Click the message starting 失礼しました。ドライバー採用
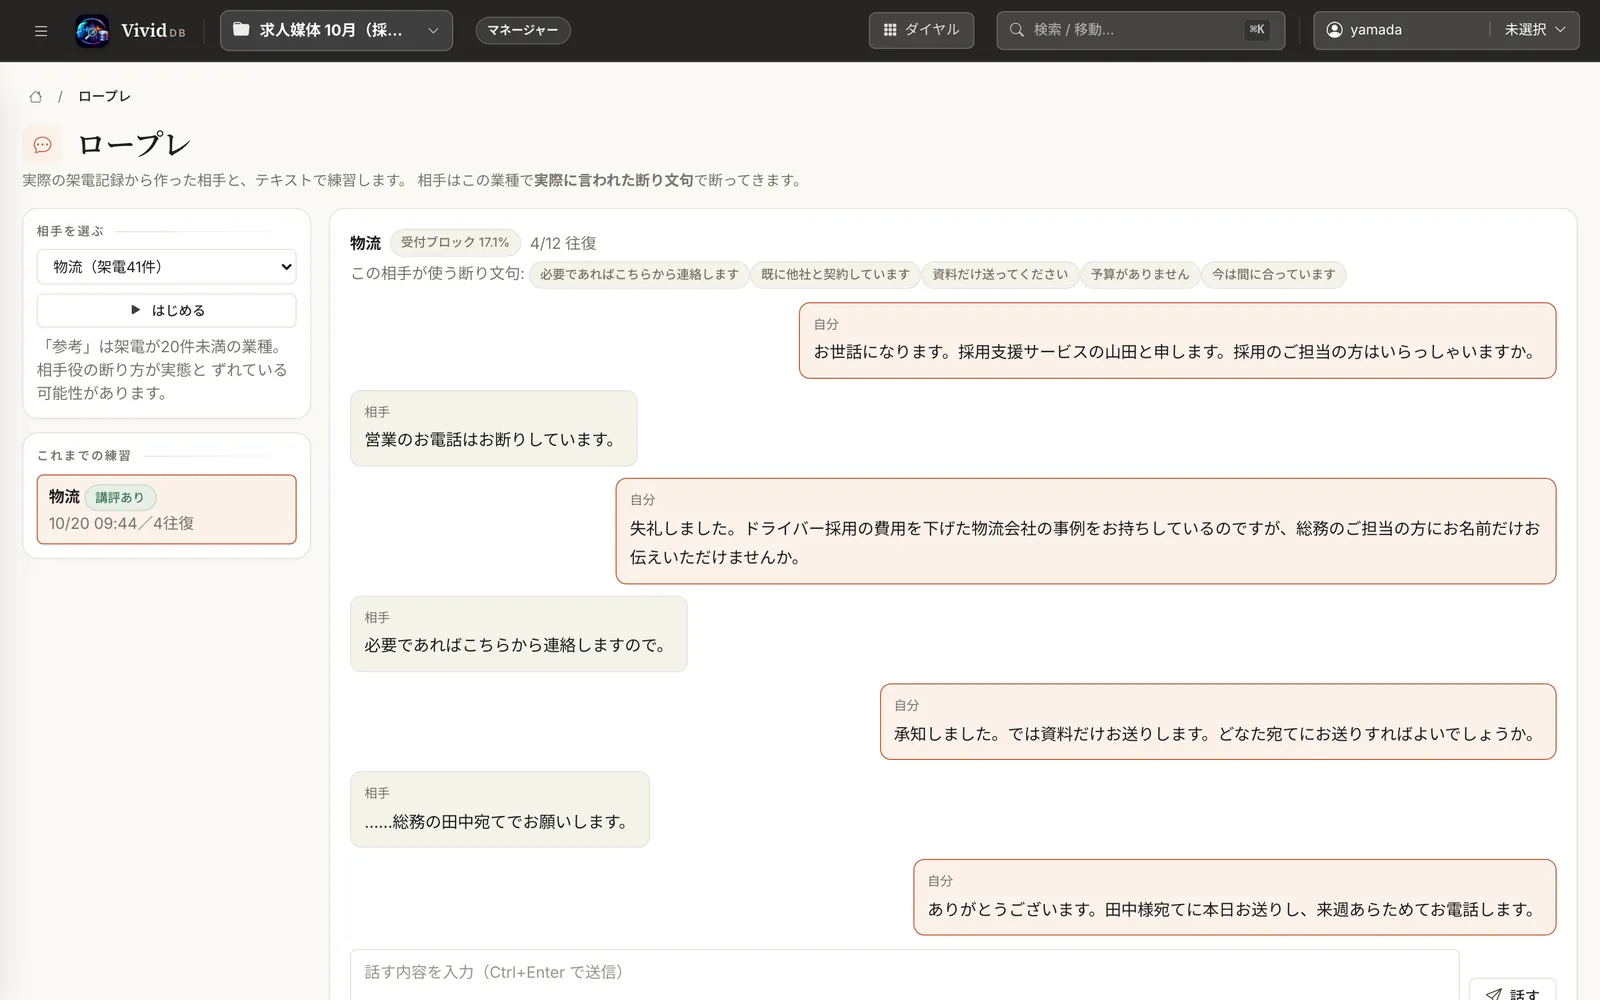The image size is (1600, 1000). pyautogui.click(x=1086, y=531)
